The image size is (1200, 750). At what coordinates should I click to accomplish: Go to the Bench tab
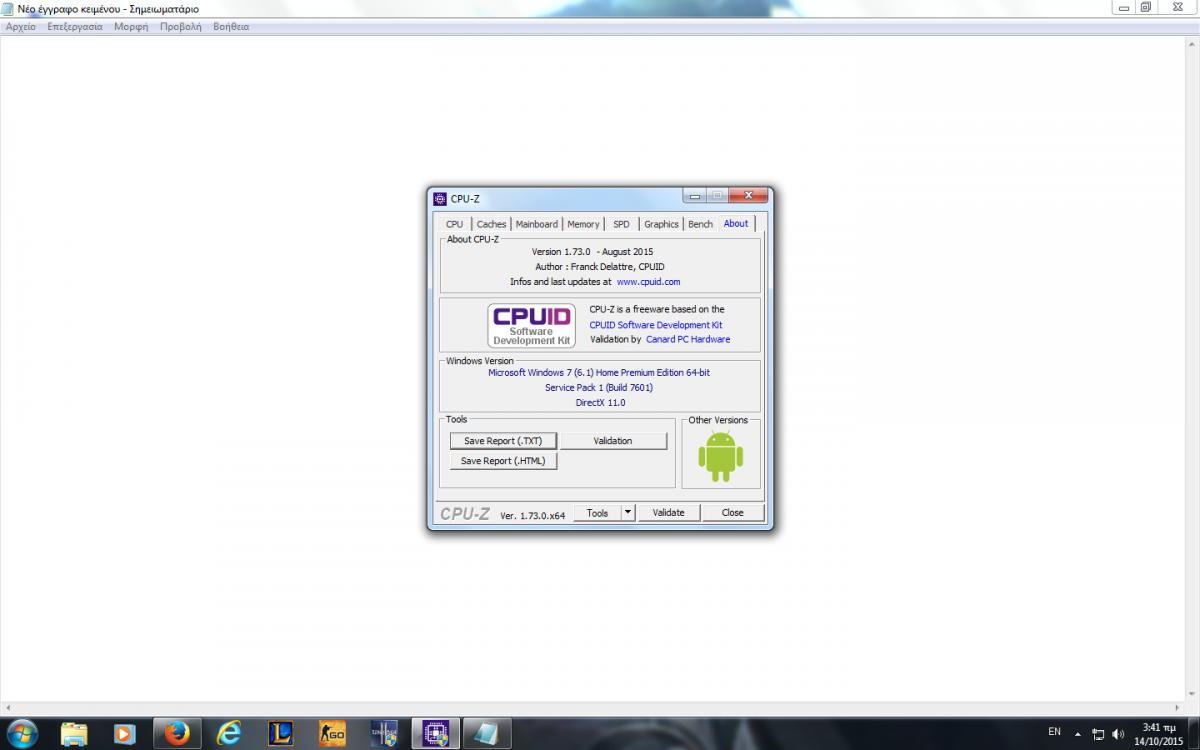click(701, 224)
